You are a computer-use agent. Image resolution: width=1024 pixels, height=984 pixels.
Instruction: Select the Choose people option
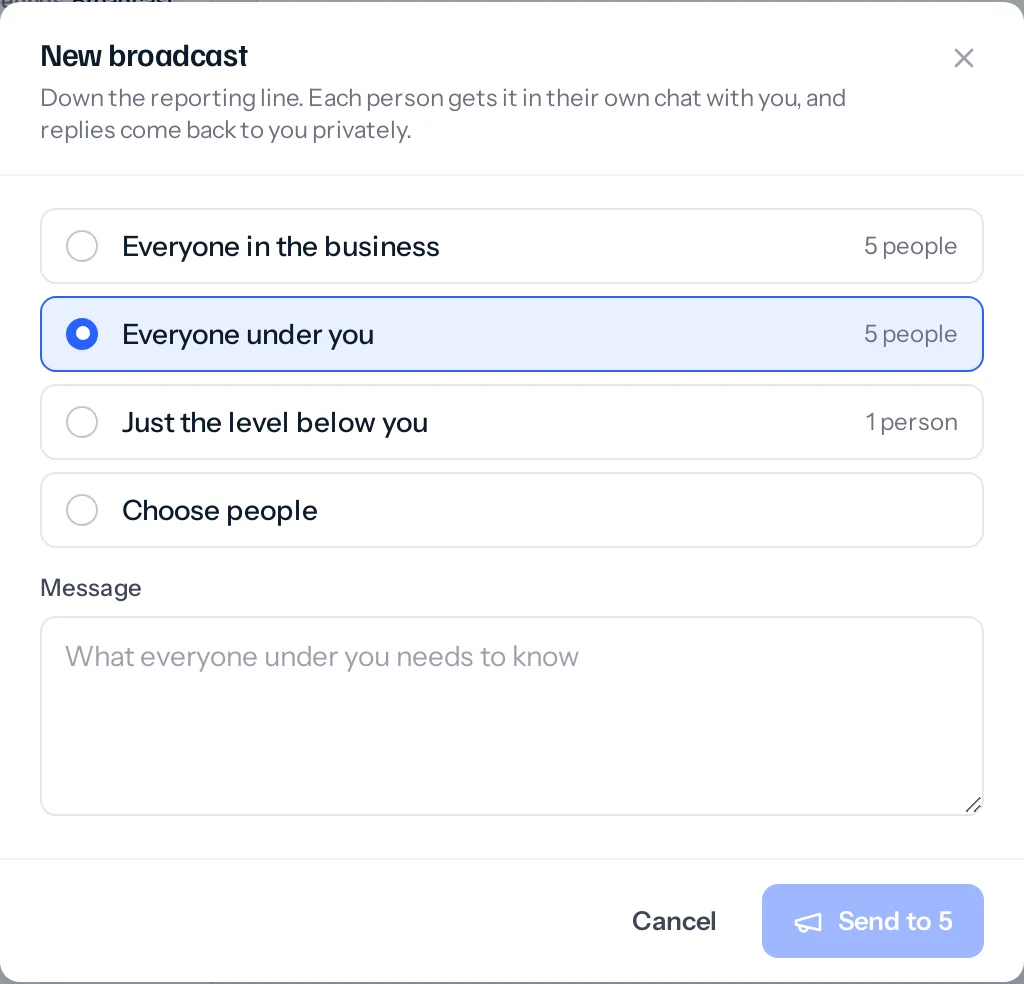(511, 510)
